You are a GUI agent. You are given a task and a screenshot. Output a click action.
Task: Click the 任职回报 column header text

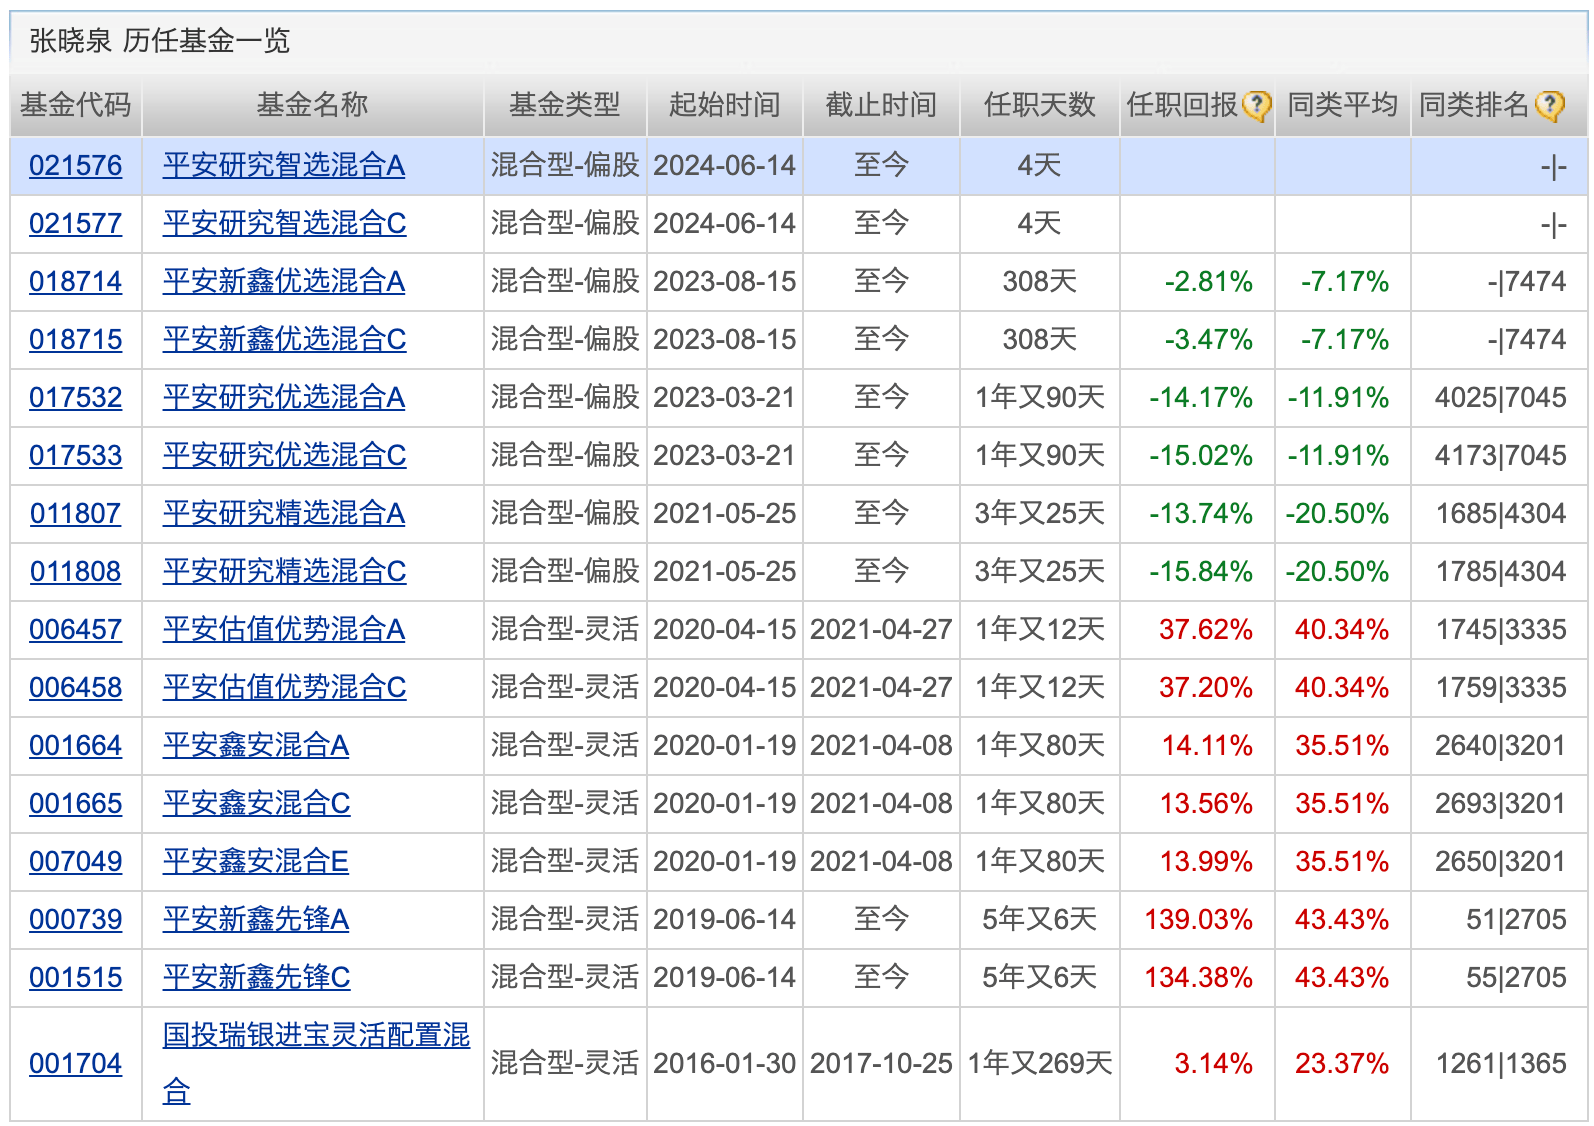pyautogui.click(x=1183, y=105)
